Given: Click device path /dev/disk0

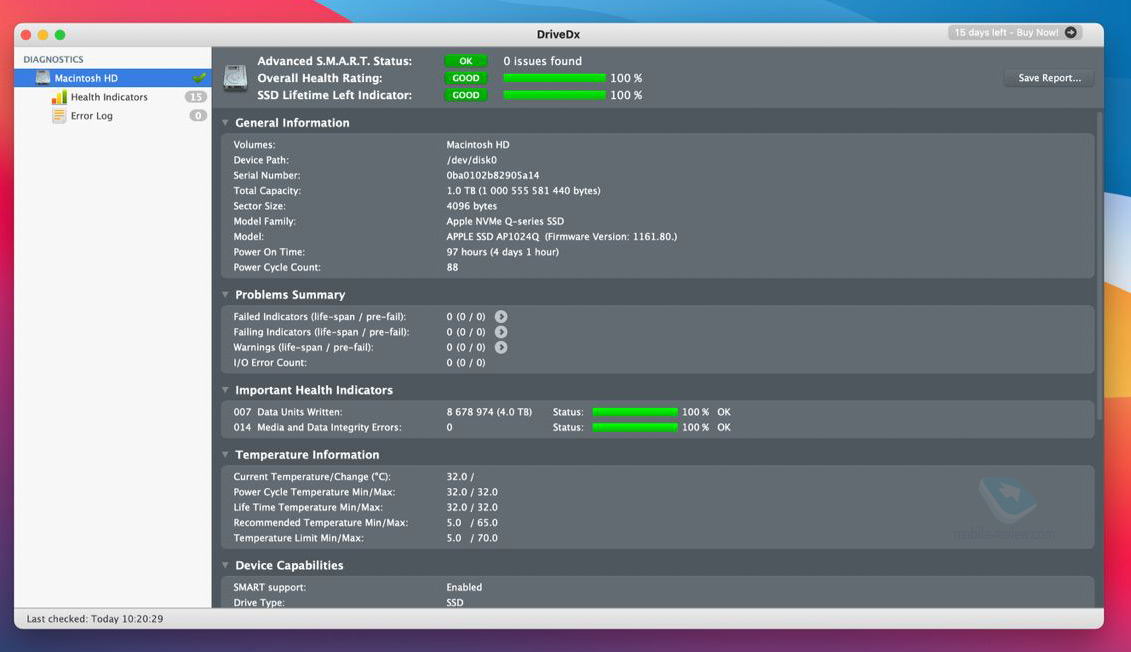Looking at the screenshot, I should tap(471, 160).
